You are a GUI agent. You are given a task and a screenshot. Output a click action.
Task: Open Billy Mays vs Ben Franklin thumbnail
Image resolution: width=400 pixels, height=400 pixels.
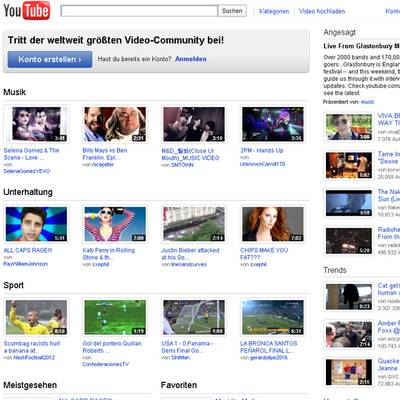115,124
